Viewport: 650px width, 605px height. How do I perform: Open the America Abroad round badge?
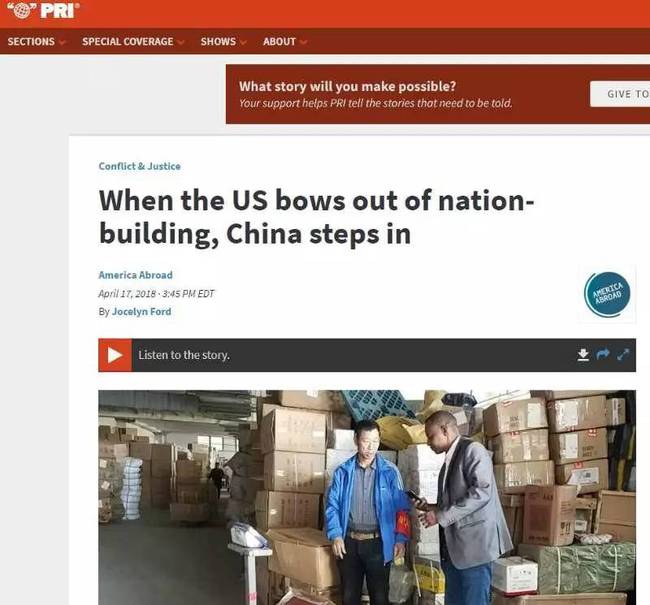coord(607,294)
